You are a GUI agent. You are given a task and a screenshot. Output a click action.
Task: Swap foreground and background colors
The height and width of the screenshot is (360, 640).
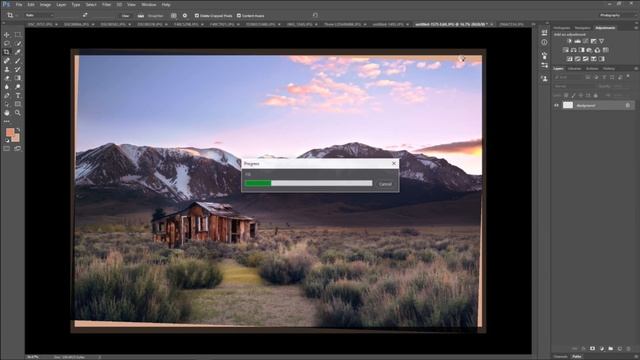[18, 130]
